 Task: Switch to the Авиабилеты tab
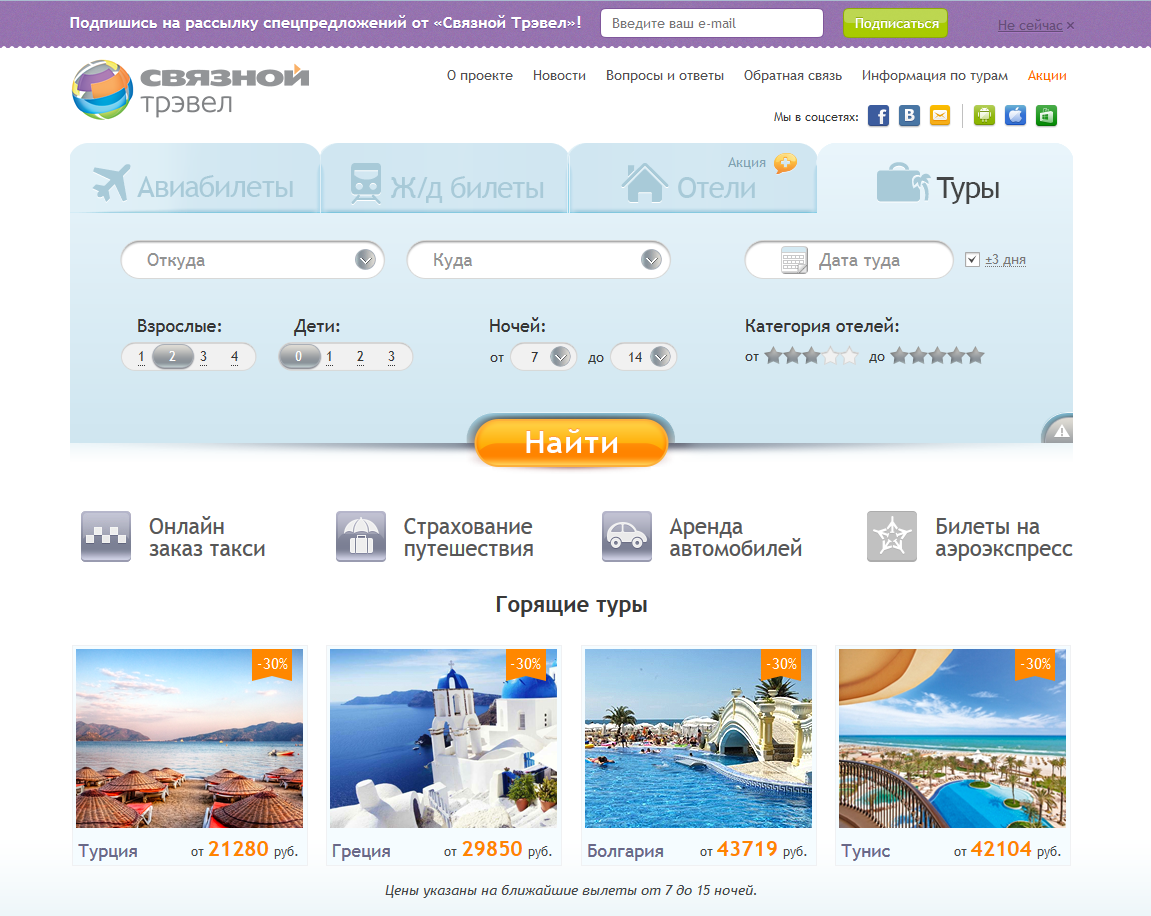tap(195, 186)
